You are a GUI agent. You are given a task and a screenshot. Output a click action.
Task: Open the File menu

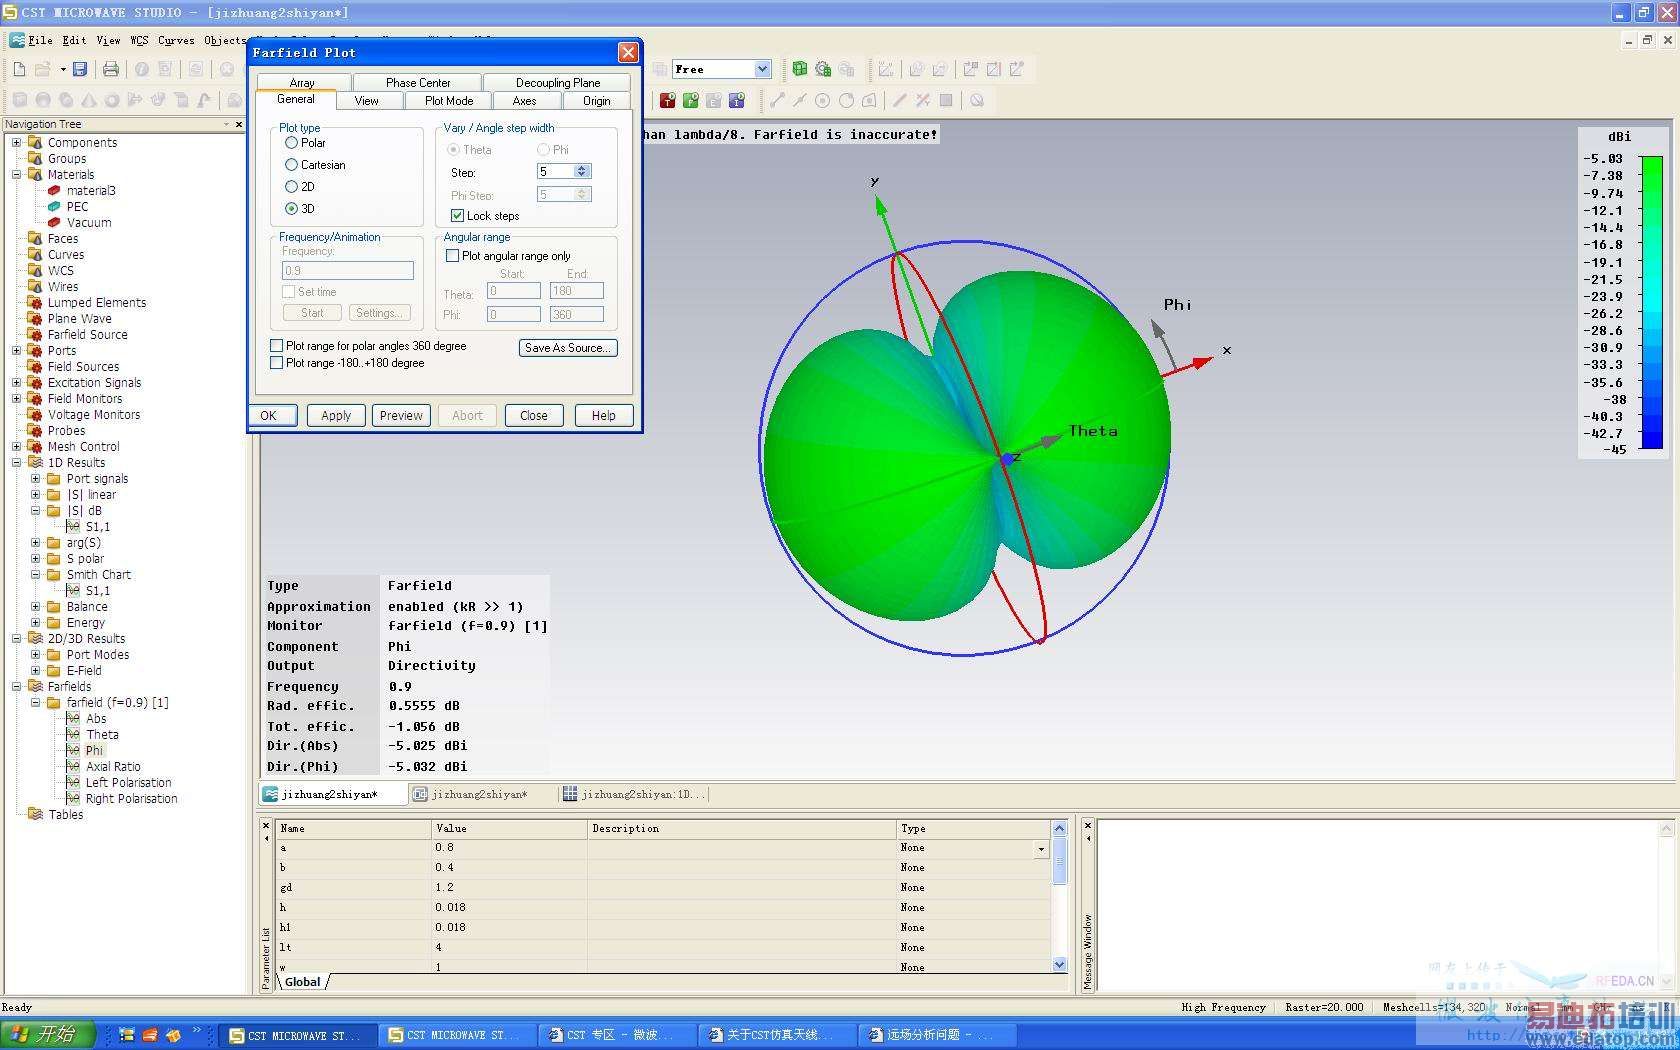point(41,40)
